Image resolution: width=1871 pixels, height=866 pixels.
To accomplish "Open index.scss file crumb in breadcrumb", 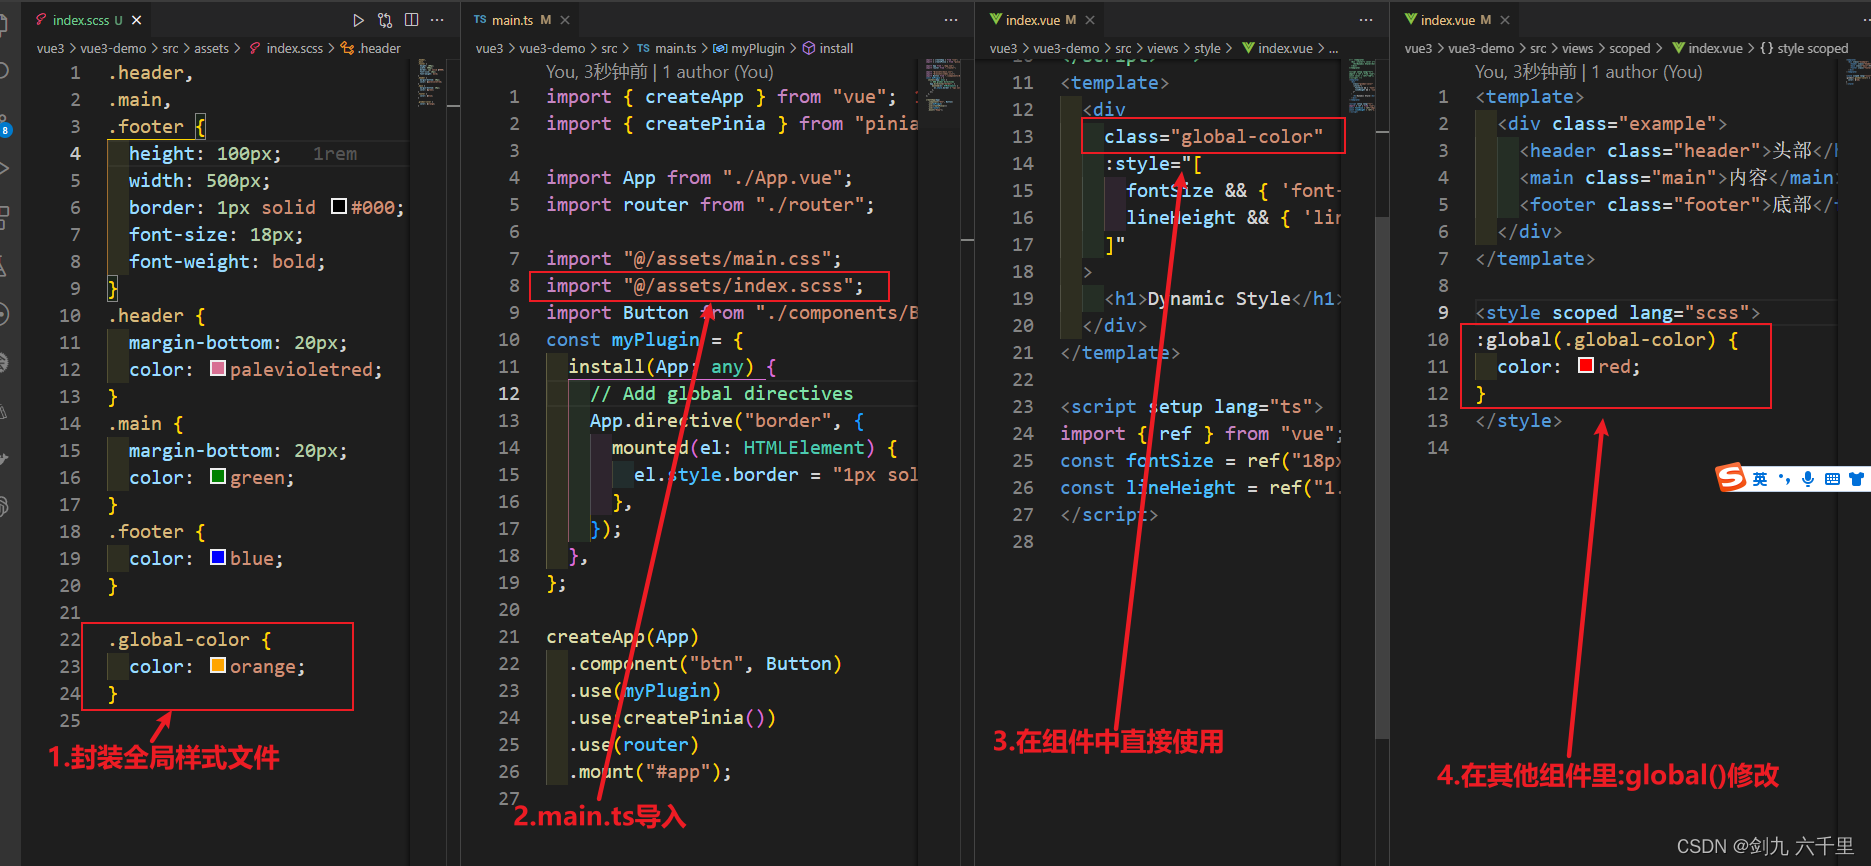I will coord(286,48).
